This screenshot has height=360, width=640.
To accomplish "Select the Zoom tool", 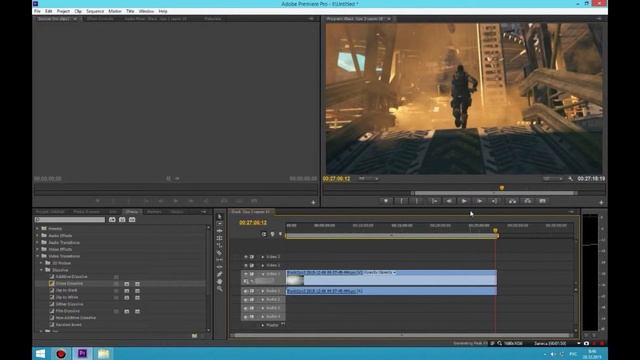I will tap(220, 289).
